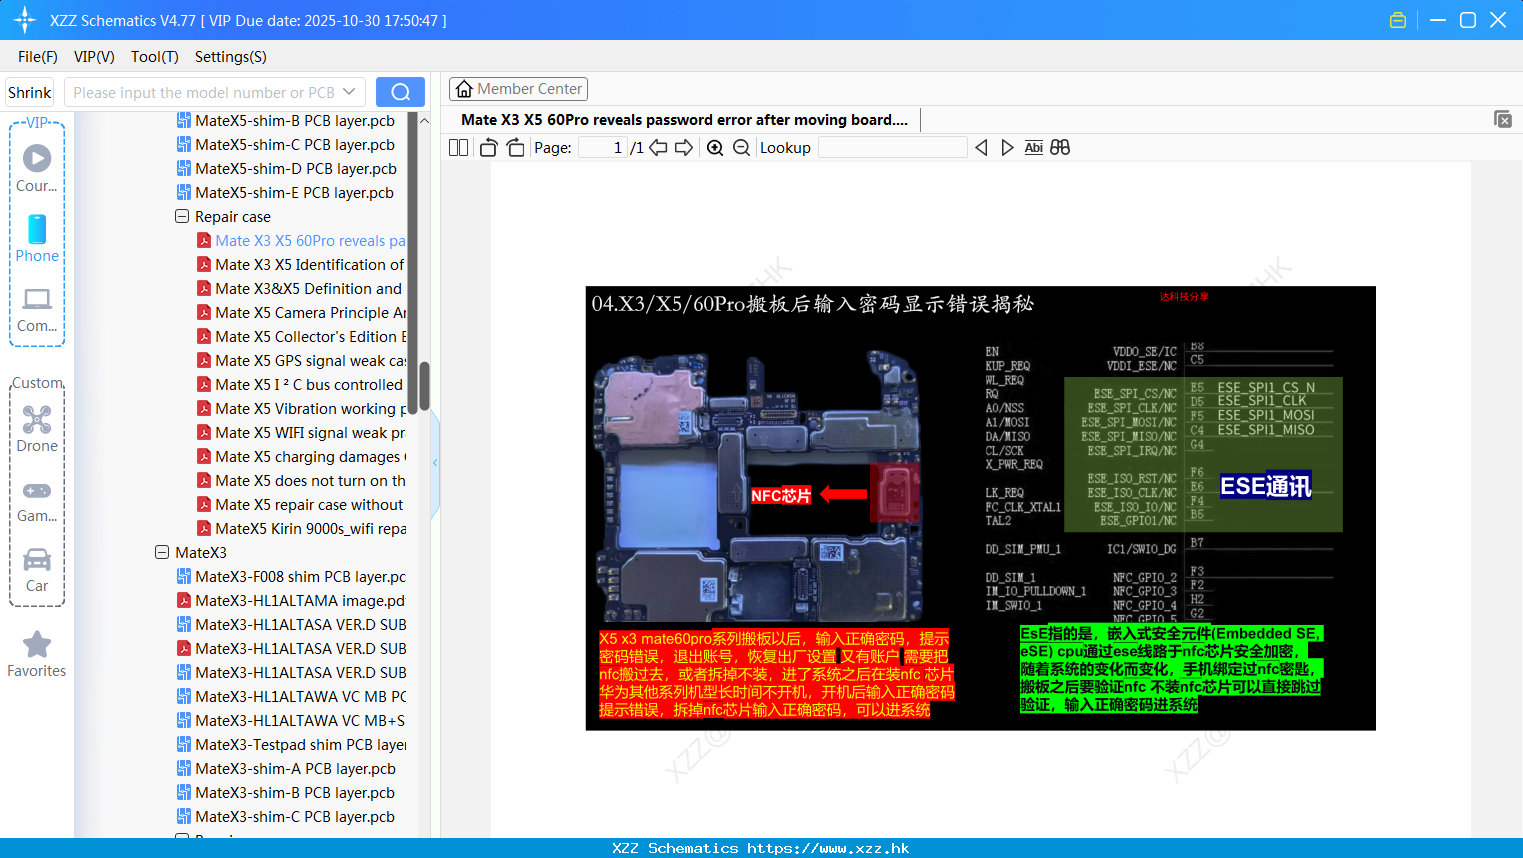1523x858 pixels.
Task: Find next lookup match triangle
Action: (x=1007, y=148)
